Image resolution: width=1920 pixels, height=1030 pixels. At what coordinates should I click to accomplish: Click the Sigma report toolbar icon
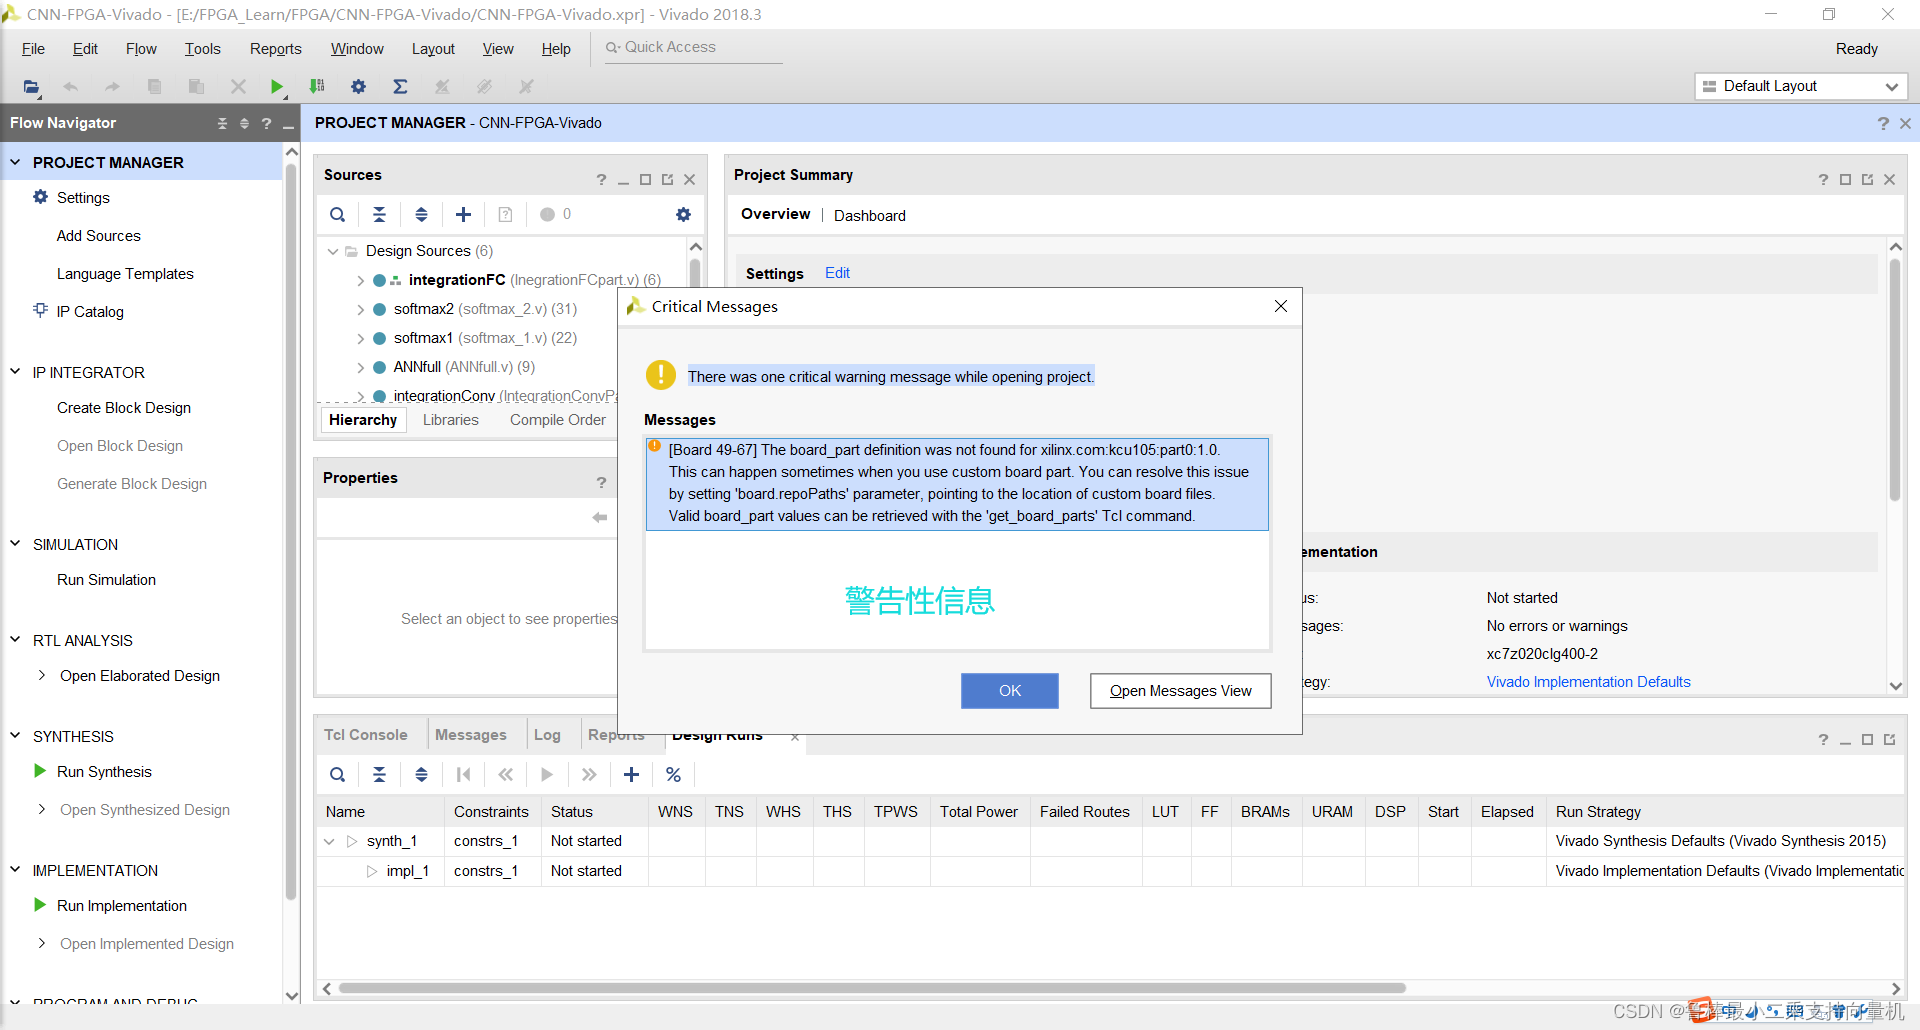[x=400, y=87]
